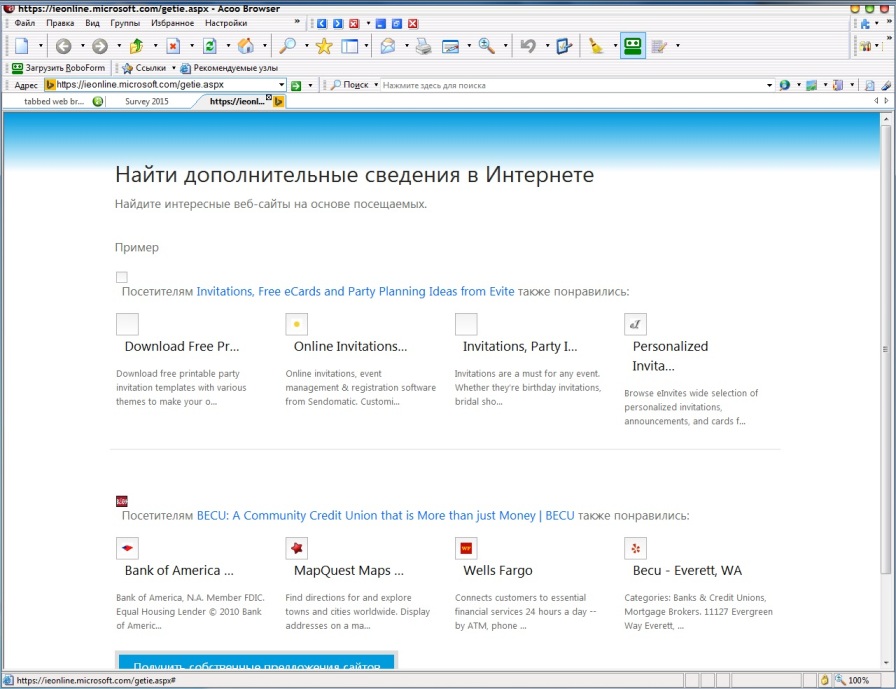The width and height of the screenshot is (896, 689).
Task: Open the BECU Community Credit Union link
Action: click(x=386, y=515)
